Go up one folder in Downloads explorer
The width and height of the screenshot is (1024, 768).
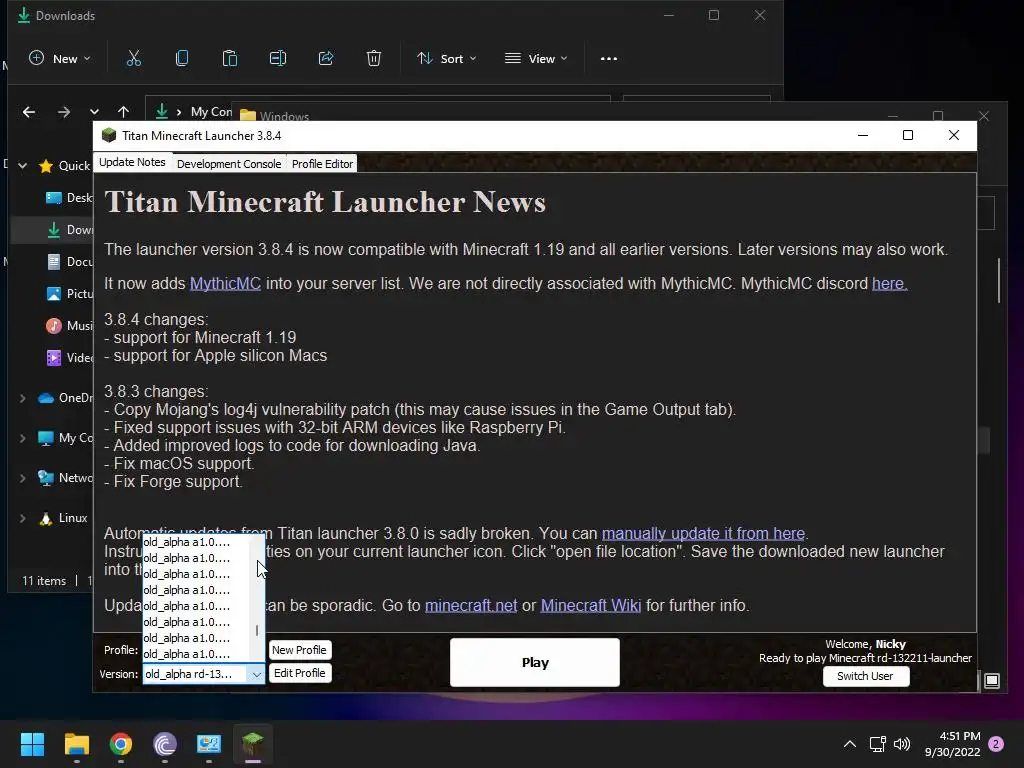pyautogui.click(x=123, y=112)
